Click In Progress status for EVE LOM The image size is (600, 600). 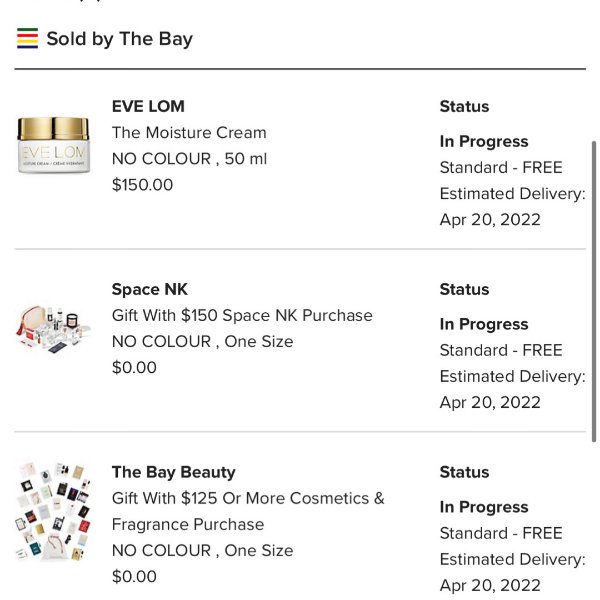pyautogui.click(x=484, y=141)
